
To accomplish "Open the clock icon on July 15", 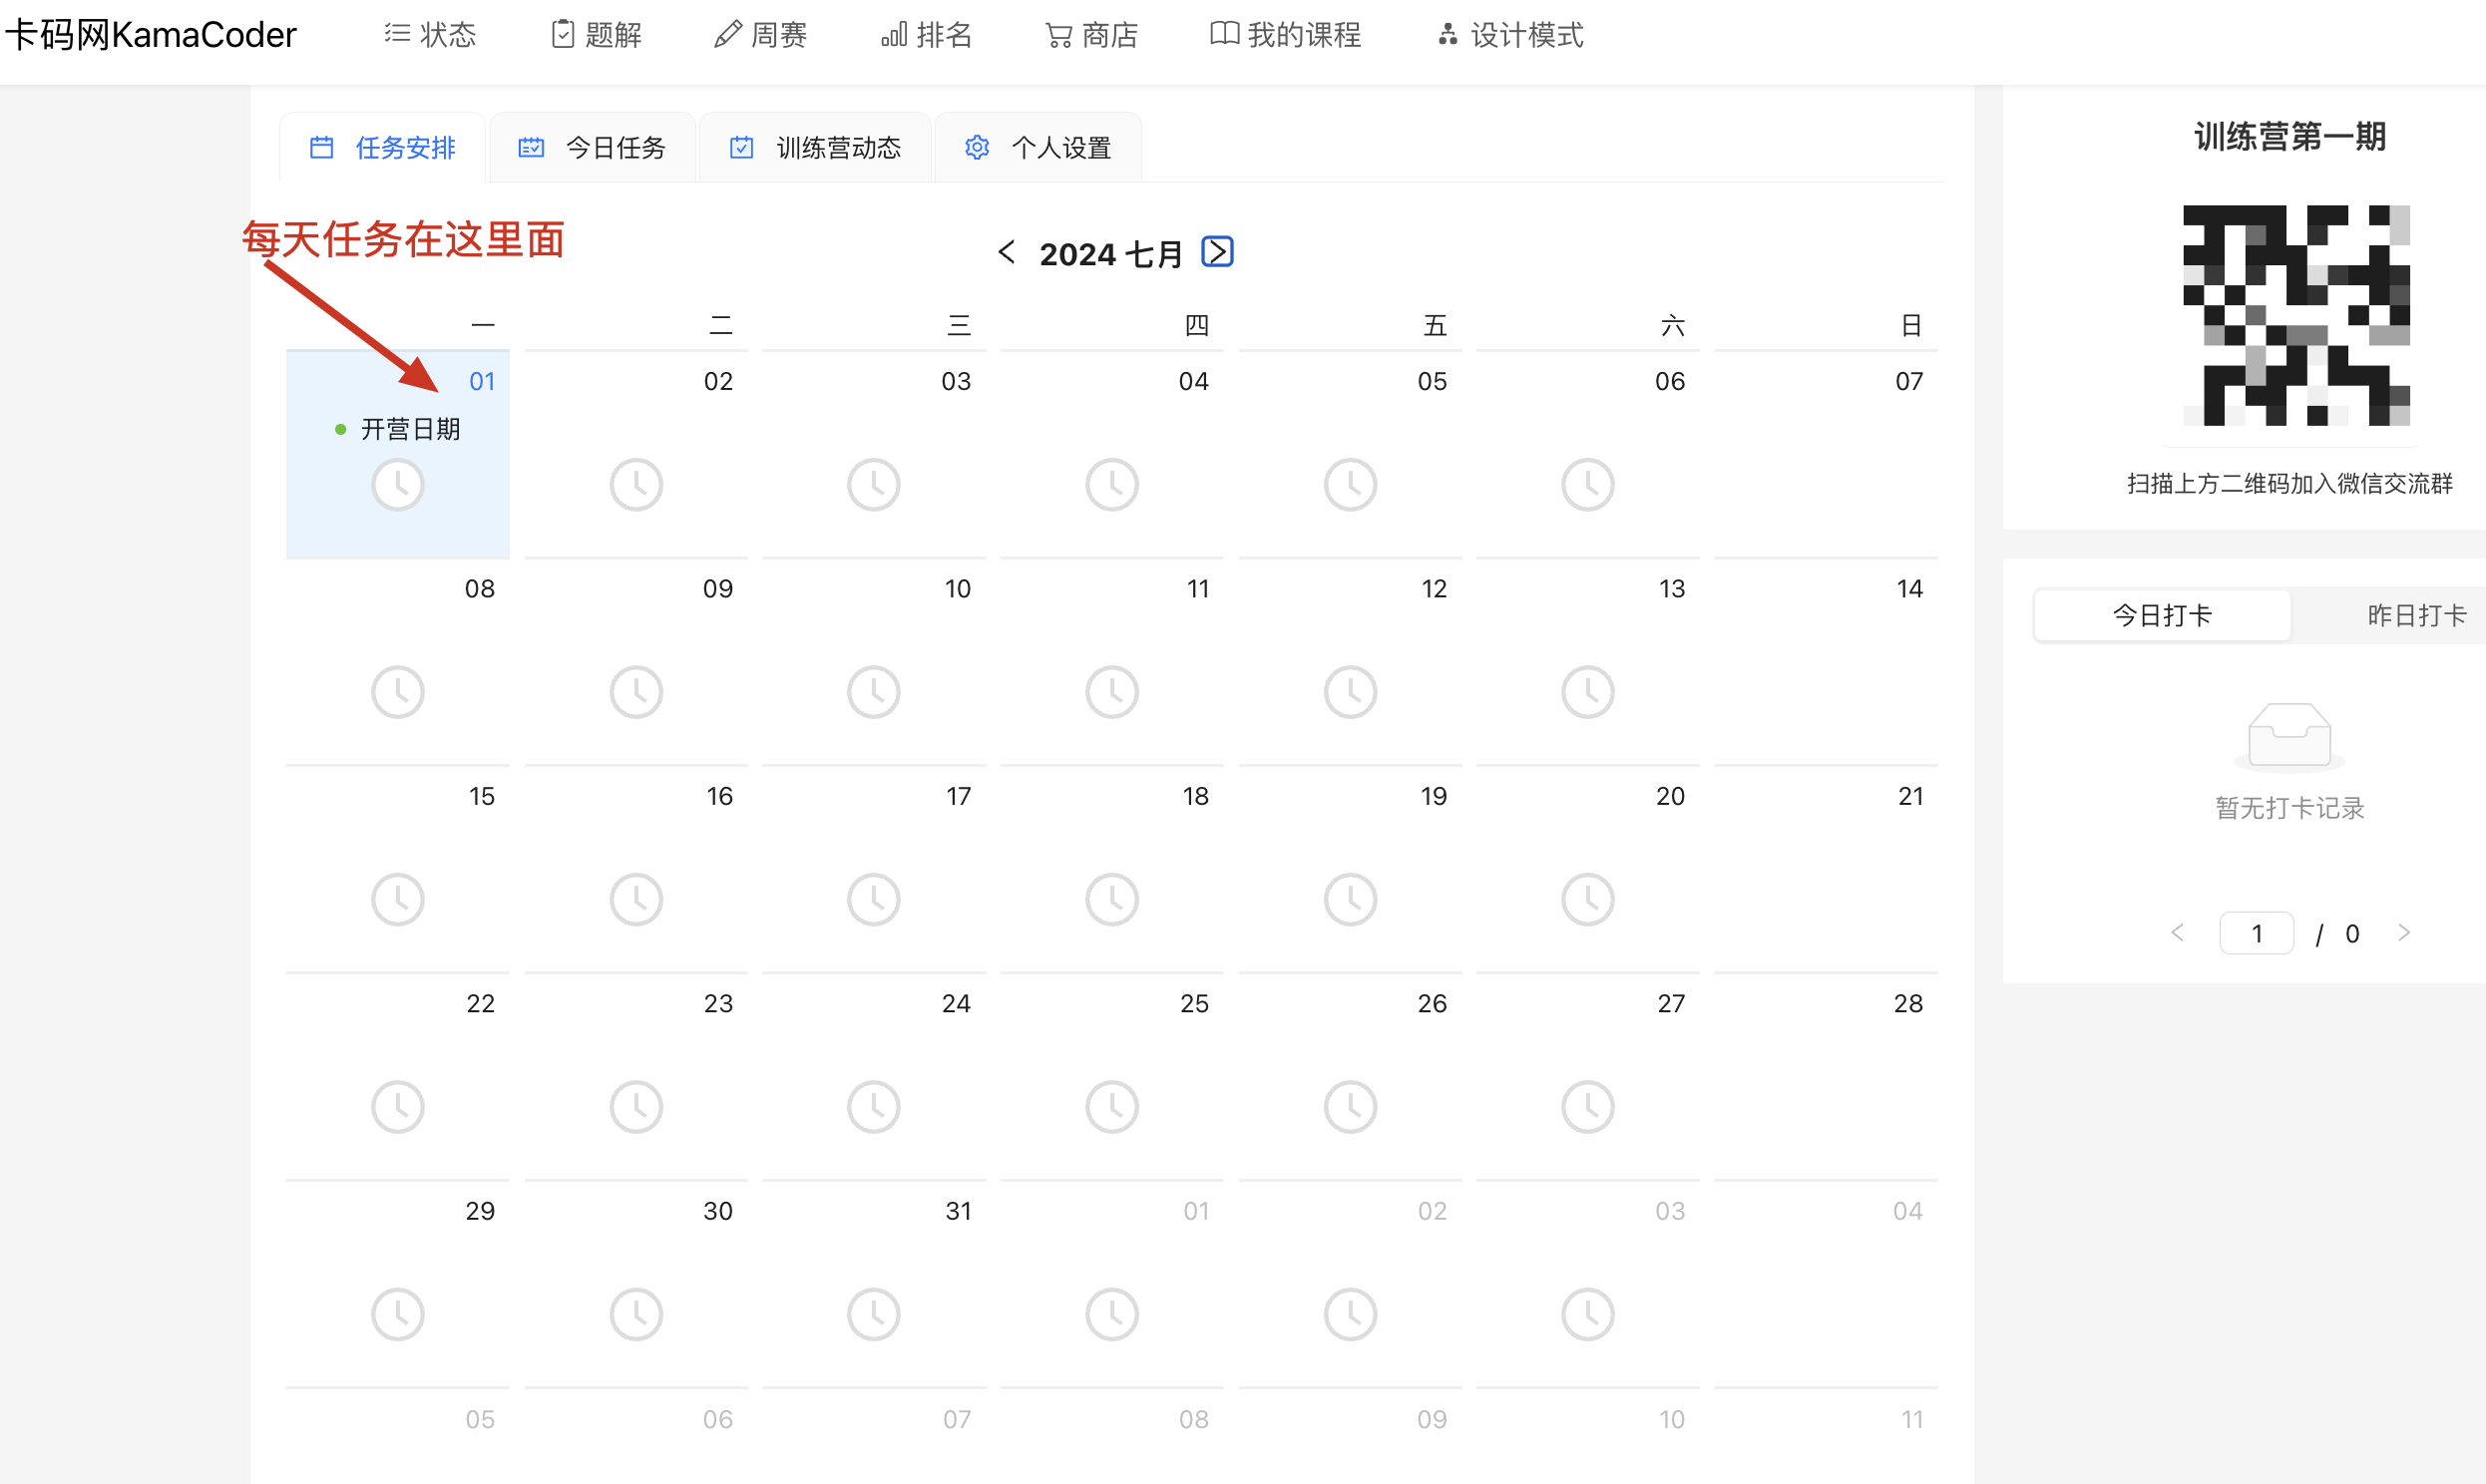I will 398,900.
